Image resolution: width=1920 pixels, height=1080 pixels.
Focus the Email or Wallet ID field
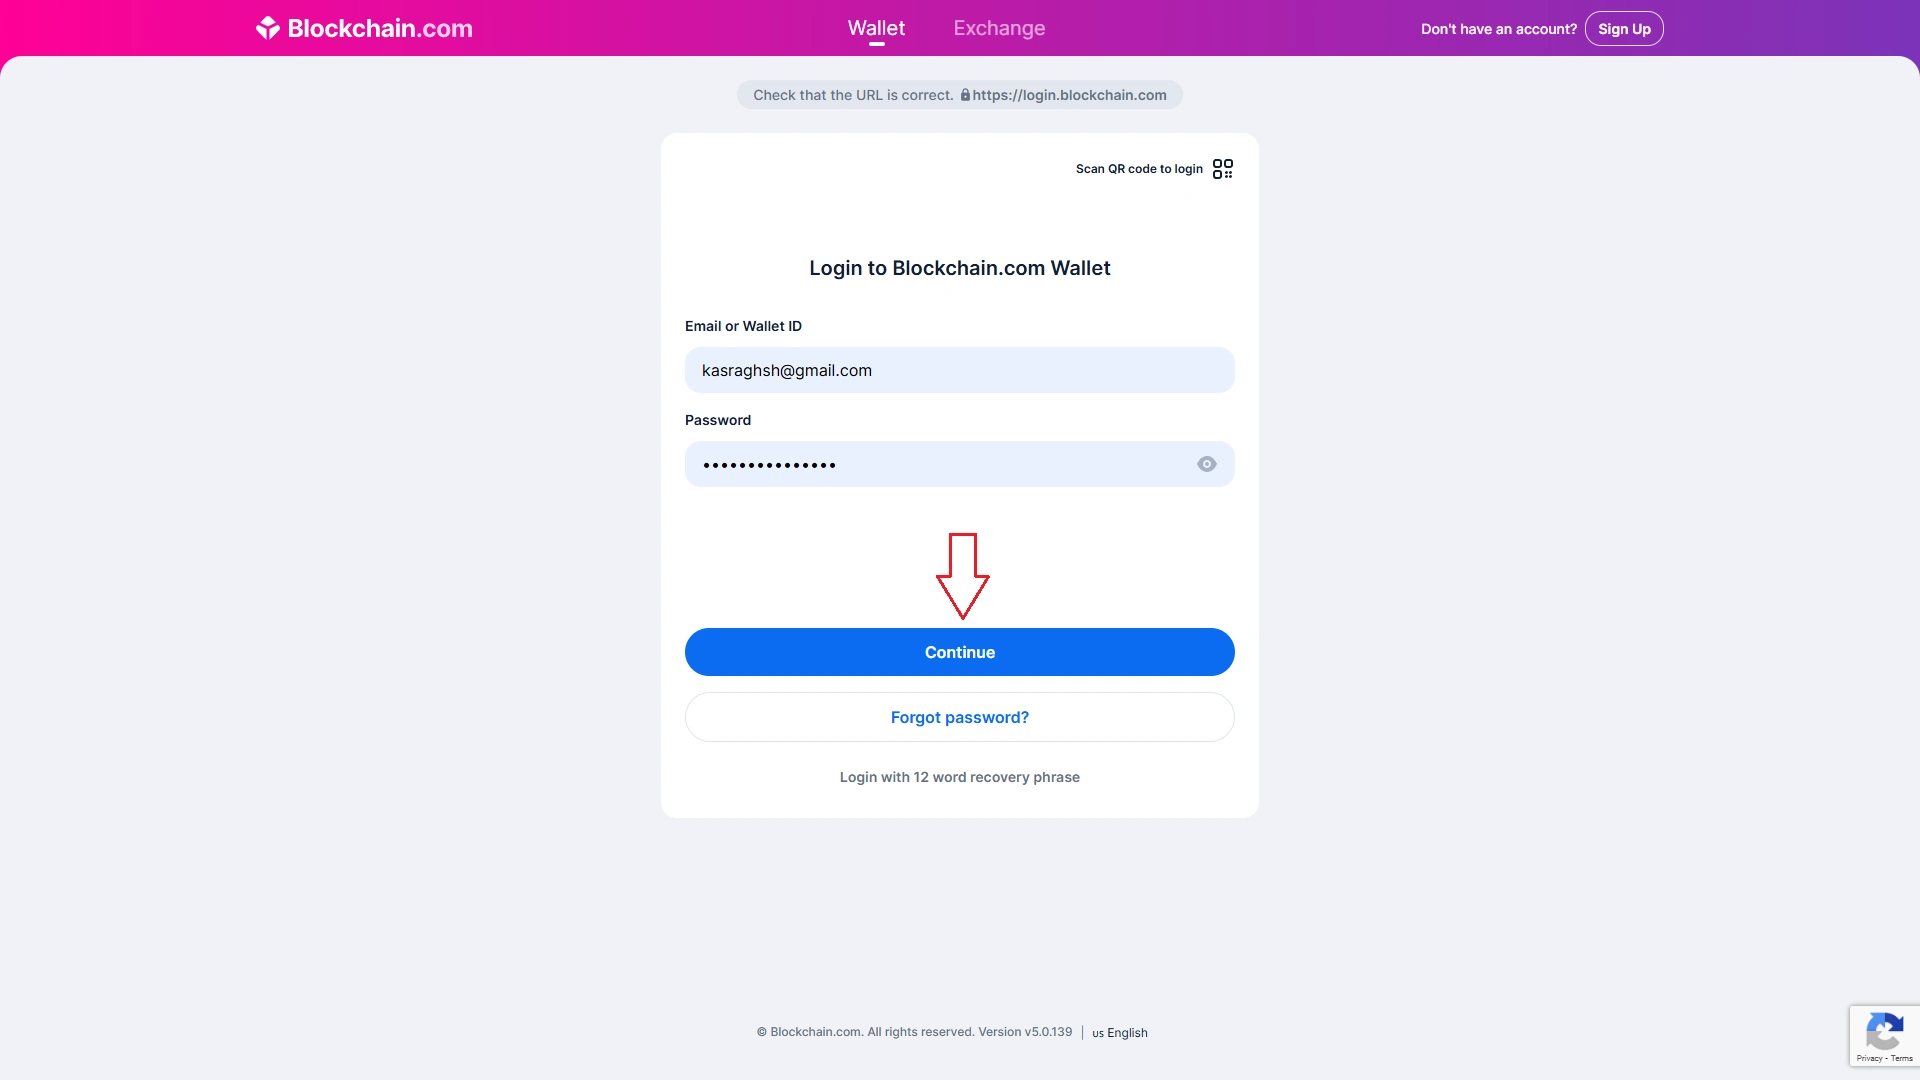tap(960, 370)
